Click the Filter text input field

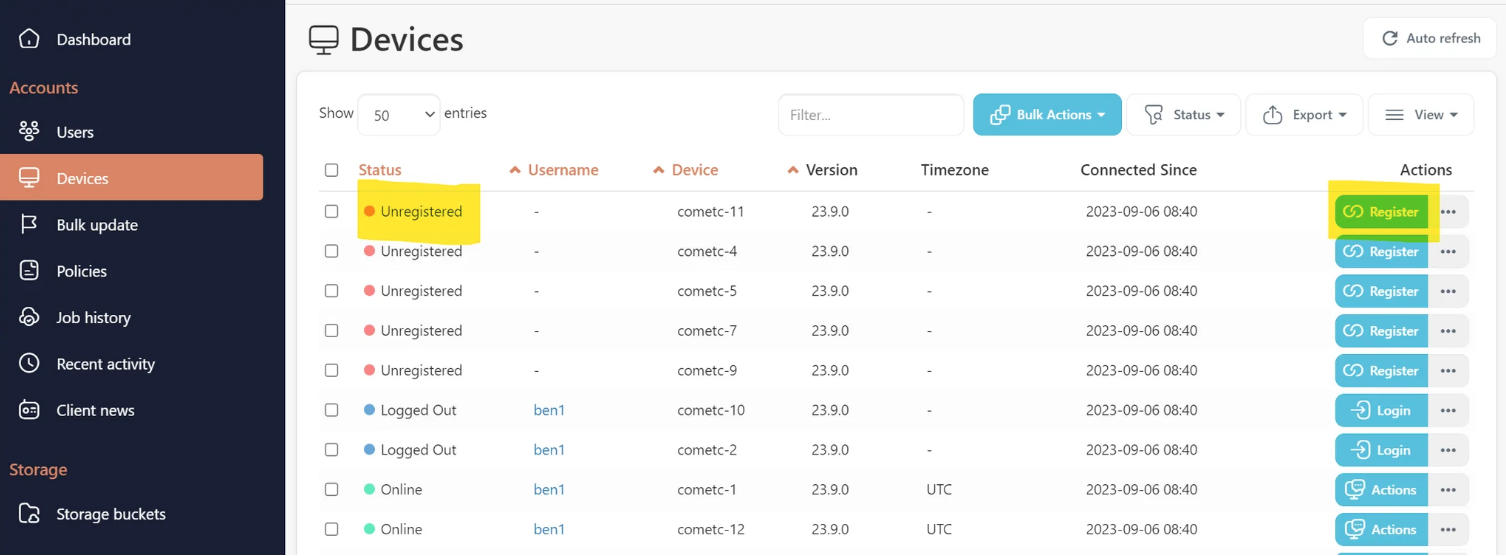[x=870, y=115]
